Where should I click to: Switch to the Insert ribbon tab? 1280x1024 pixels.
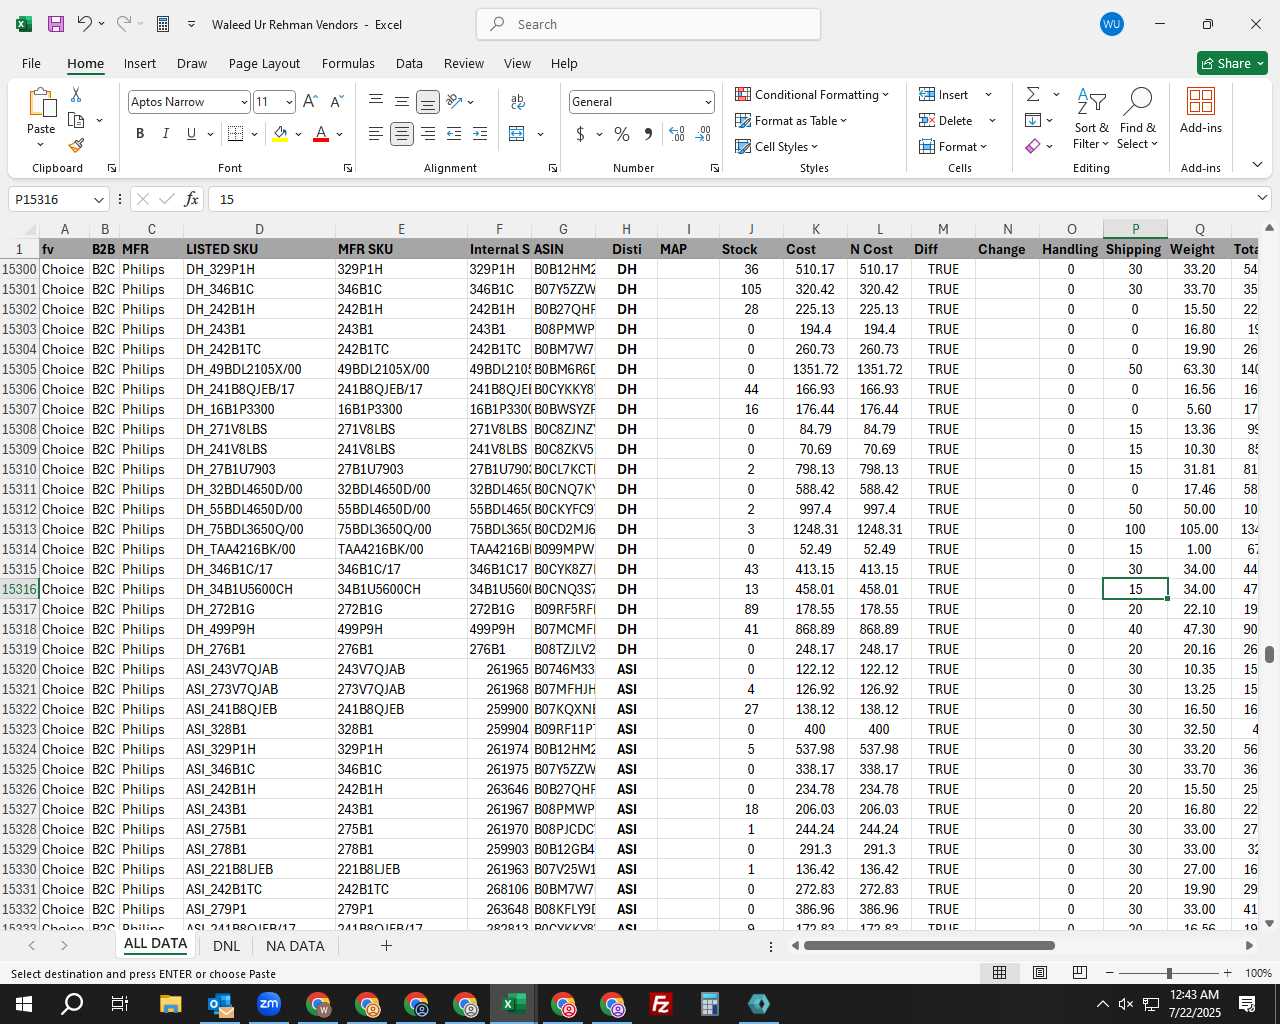140,63
